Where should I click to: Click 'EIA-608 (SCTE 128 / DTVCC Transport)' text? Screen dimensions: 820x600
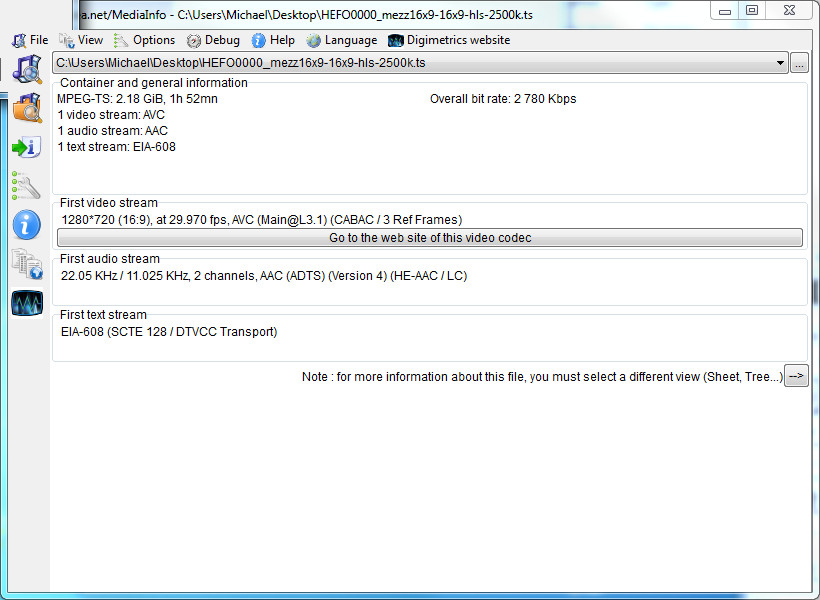169,332
